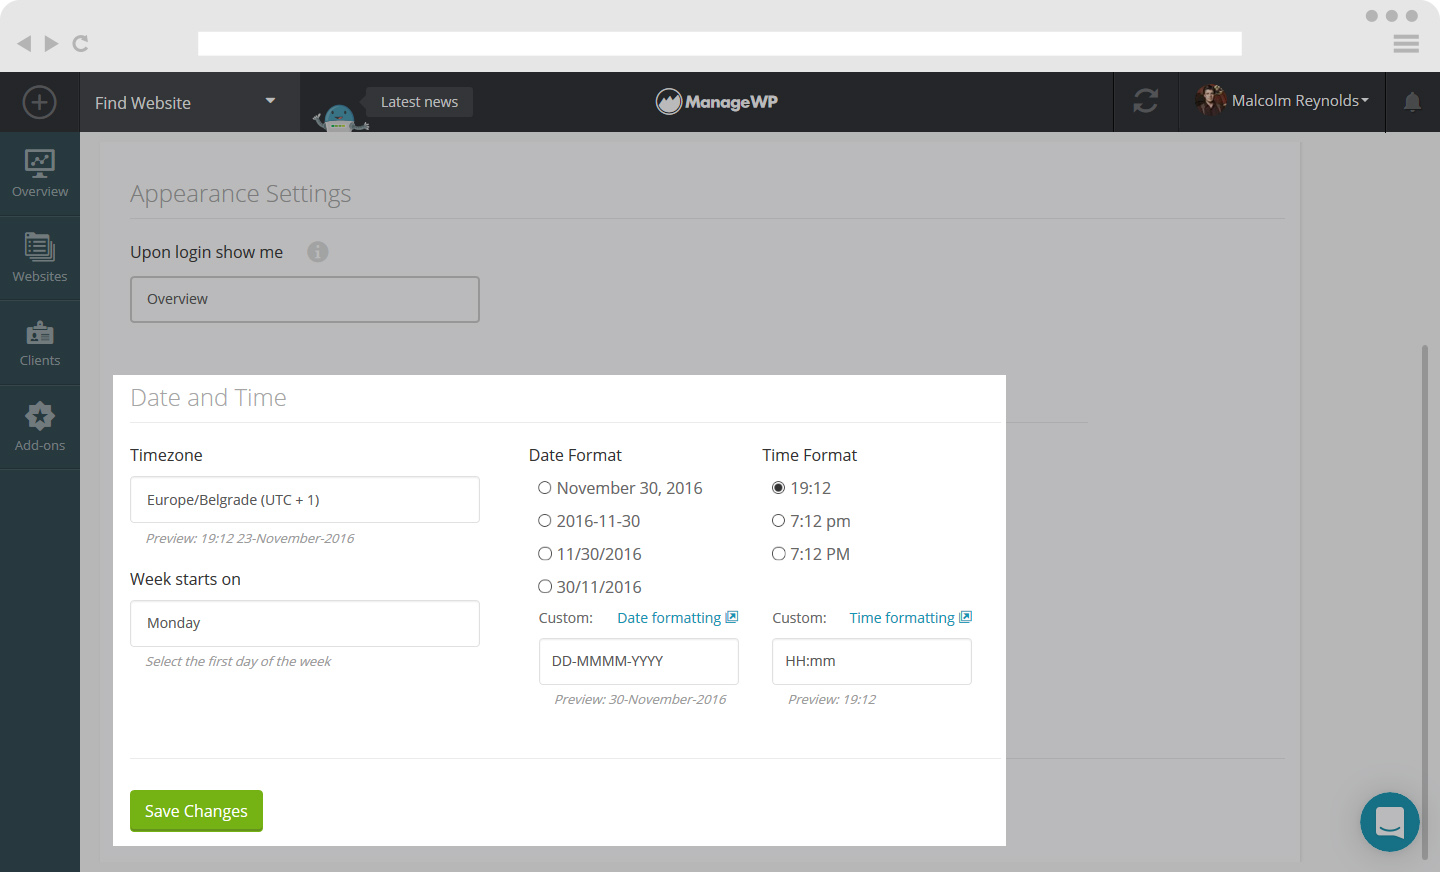This screenshot has height=872, width=1440.
Task: Click the ManageWP logo
Action: [x=717, y=101]
